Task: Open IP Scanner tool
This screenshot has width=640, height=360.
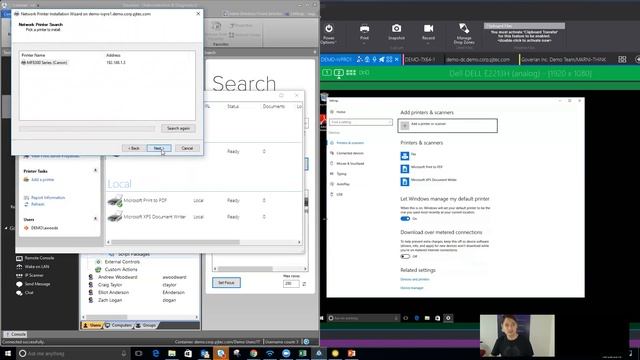Action: [30, 276]
